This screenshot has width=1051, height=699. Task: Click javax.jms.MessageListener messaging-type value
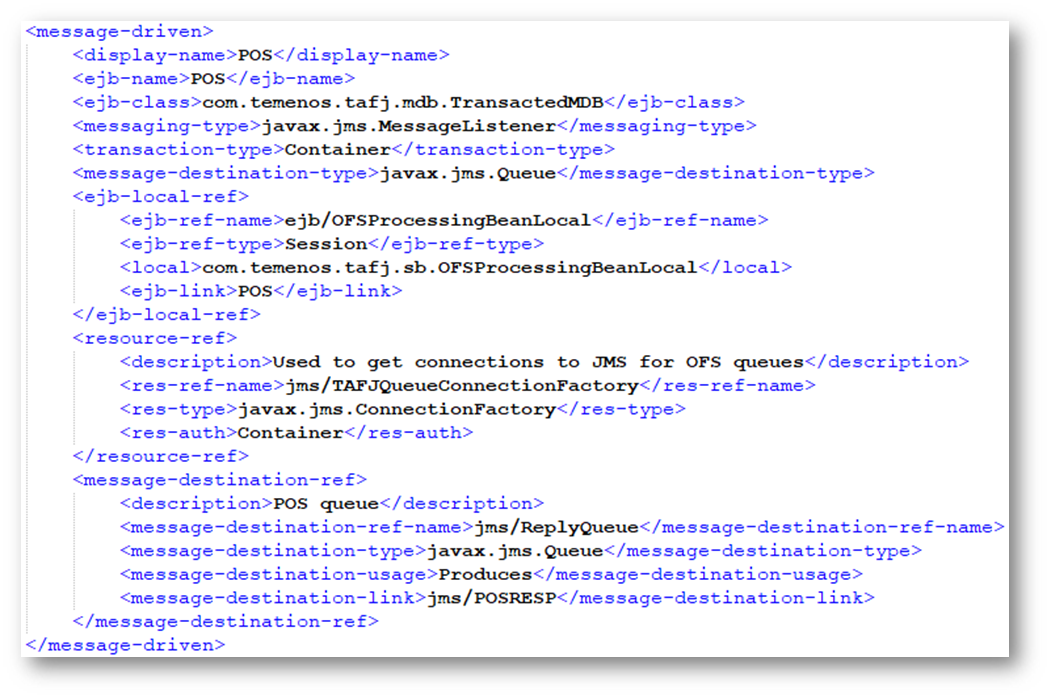[x=408, y=126]
